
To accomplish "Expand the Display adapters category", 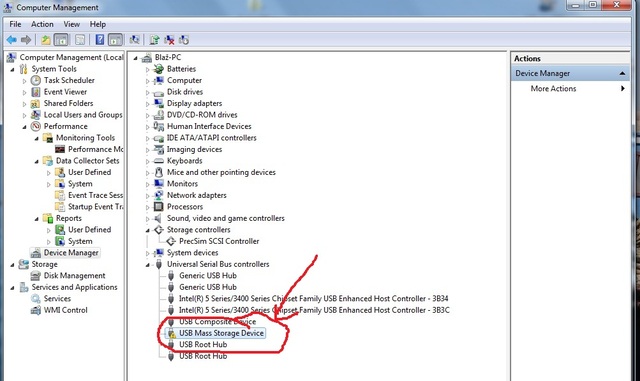I will (148, 104).
